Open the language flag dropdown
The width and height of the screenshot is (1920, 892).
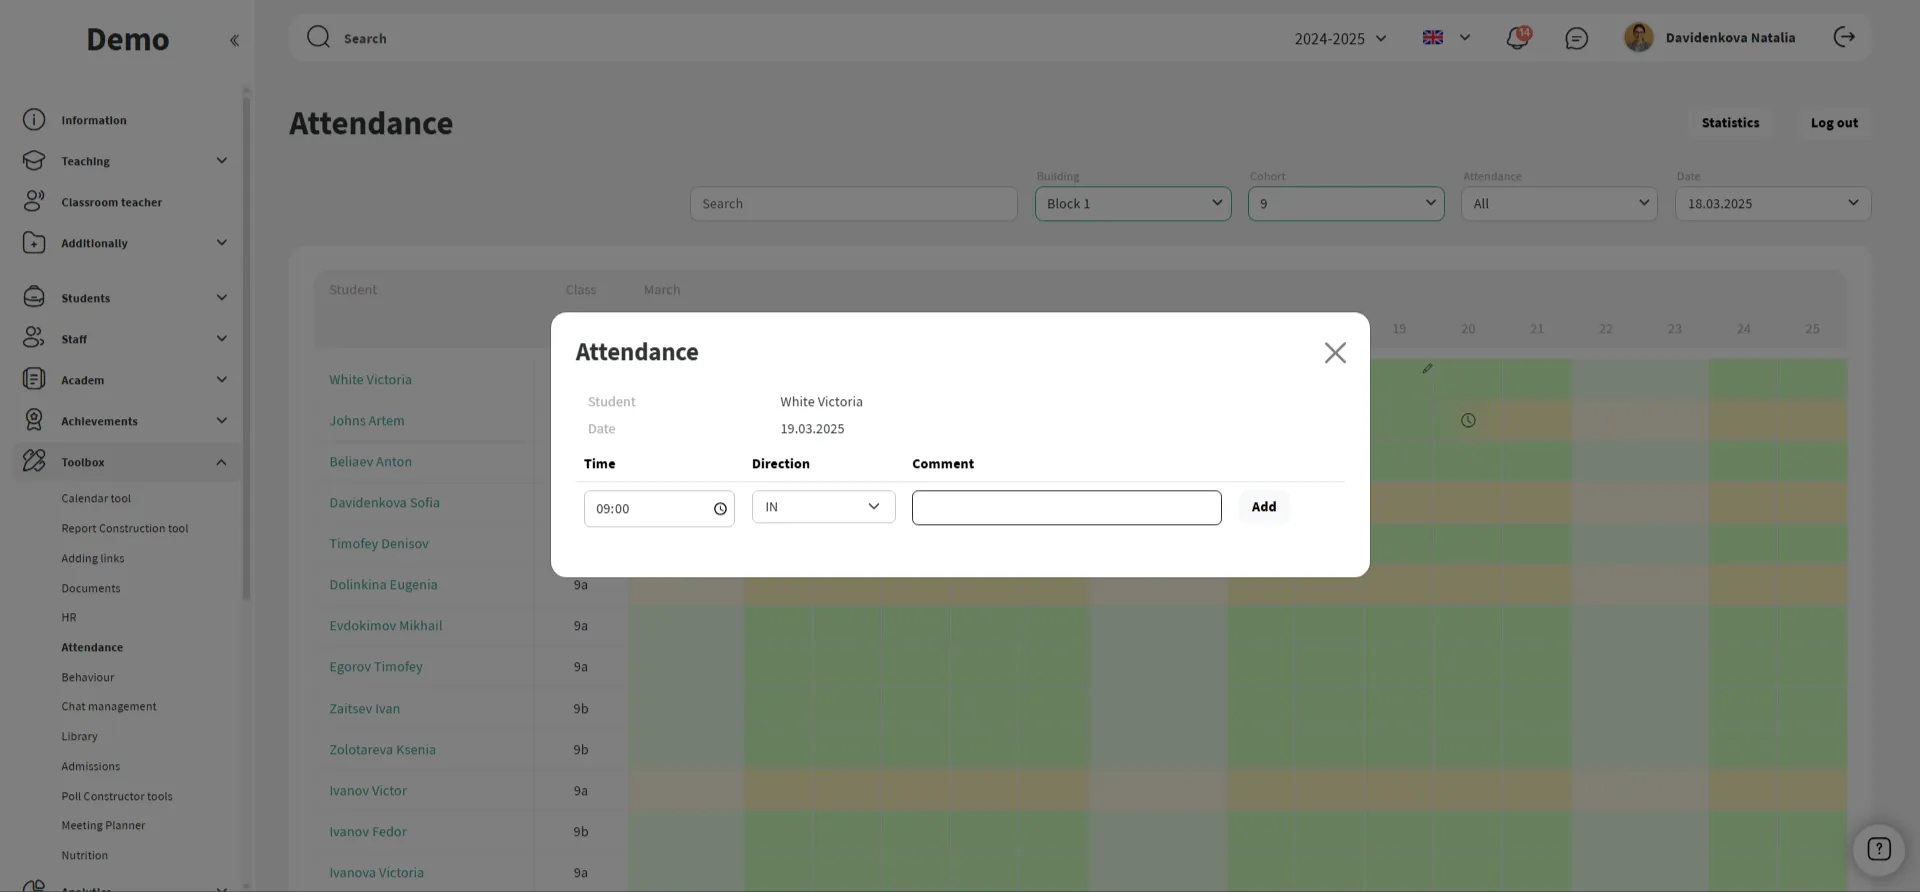click(x=1446, y=38)
